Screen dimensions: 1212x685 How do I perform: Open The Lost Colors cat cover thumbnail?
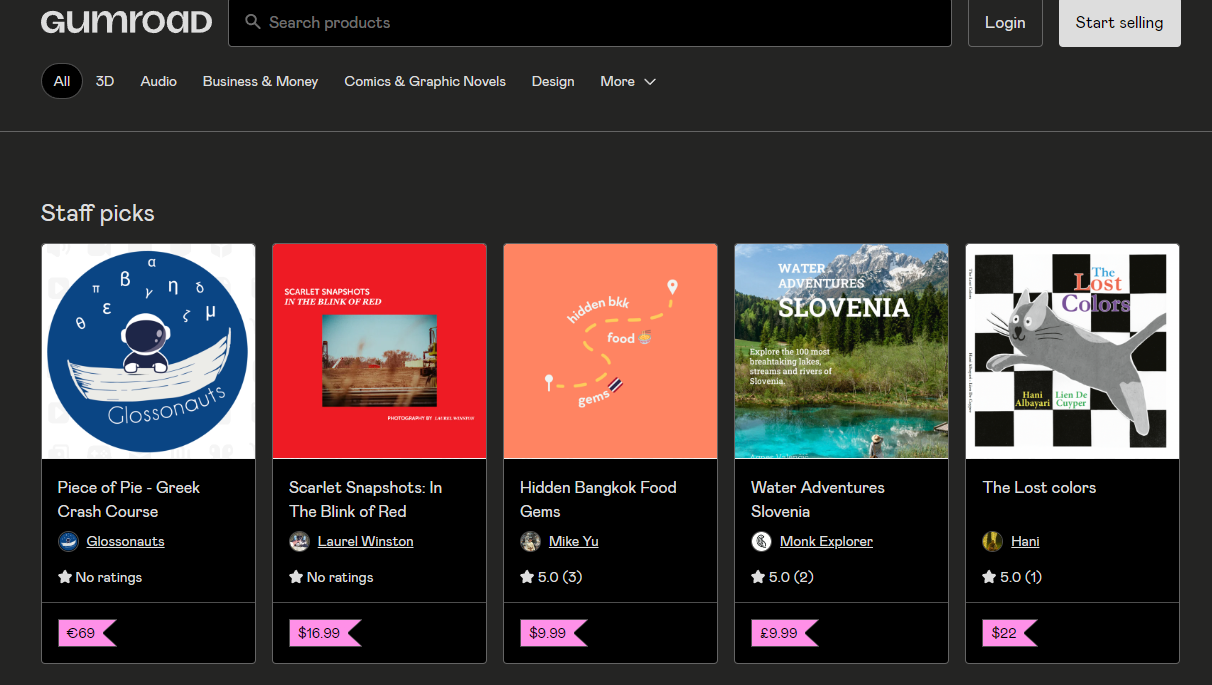coord(1072,351)
